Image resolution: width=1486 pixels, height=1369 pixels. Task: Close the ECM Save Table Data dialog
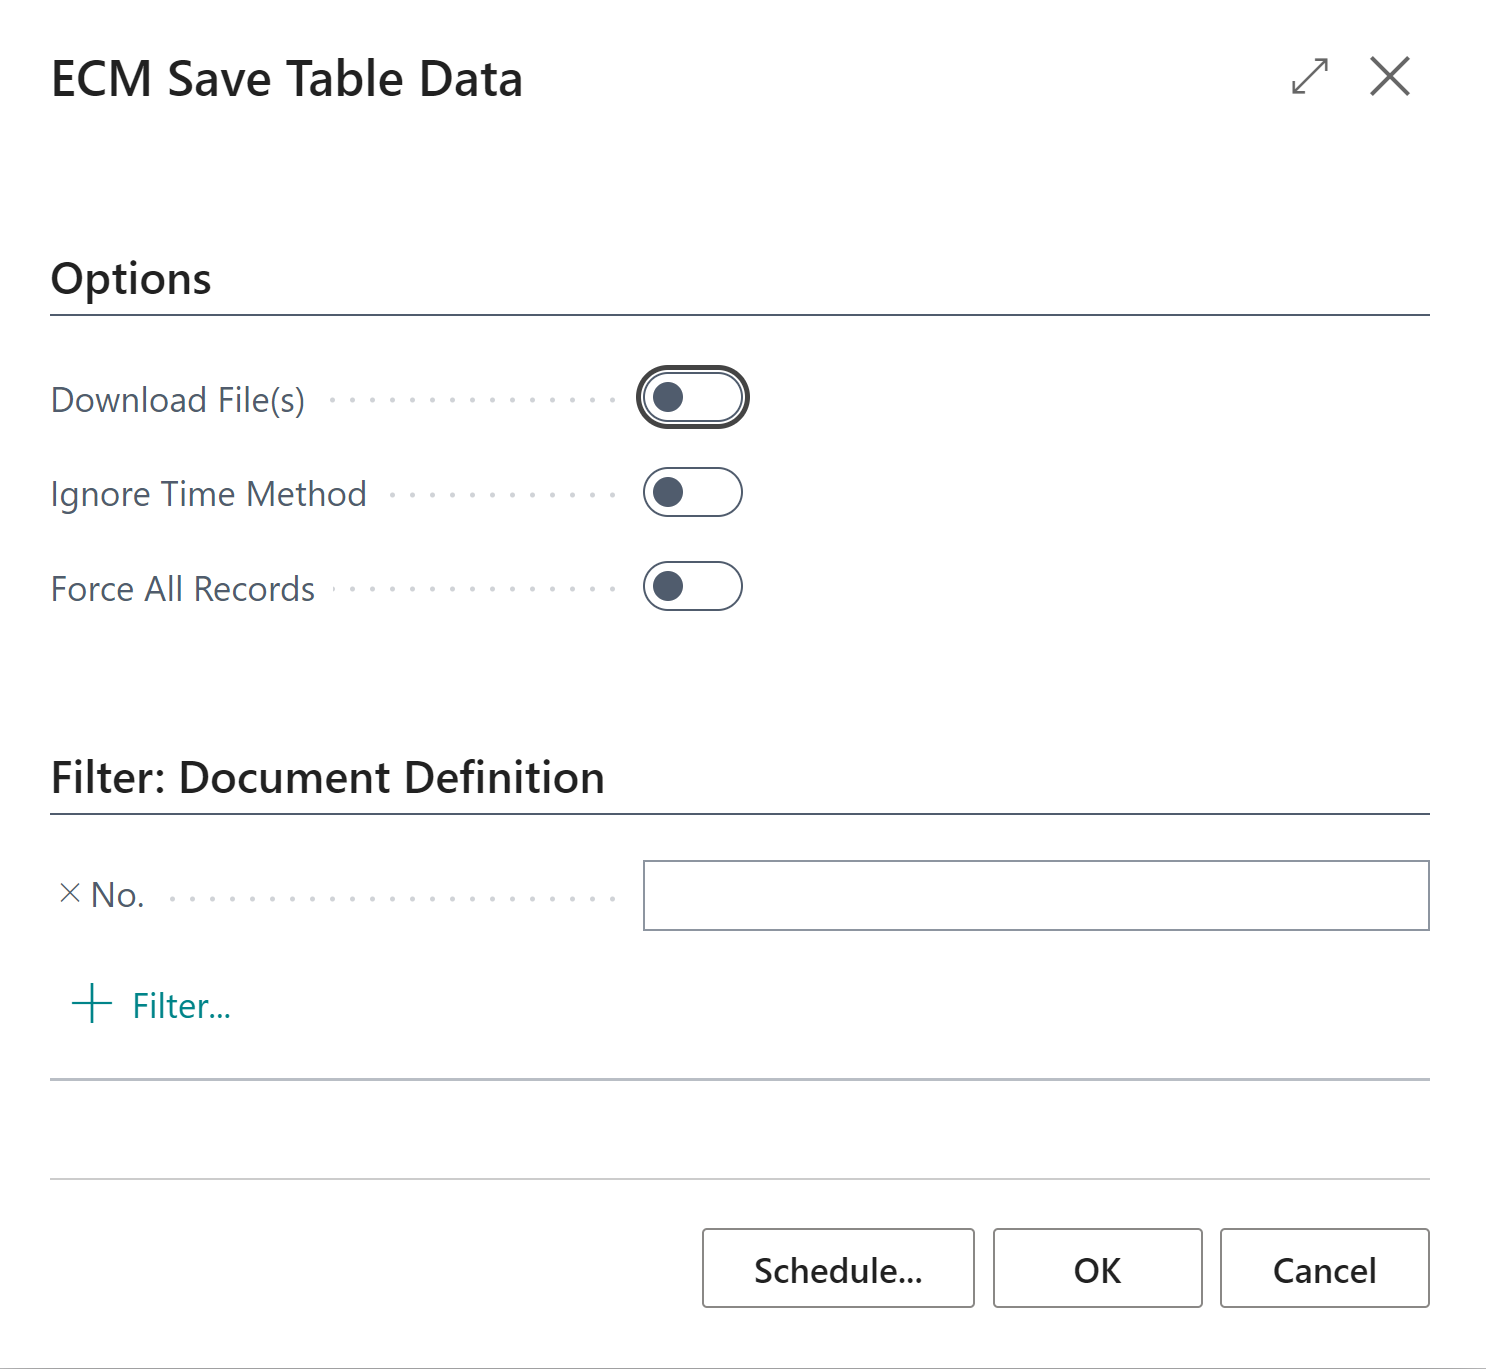tap(1389, 77)
